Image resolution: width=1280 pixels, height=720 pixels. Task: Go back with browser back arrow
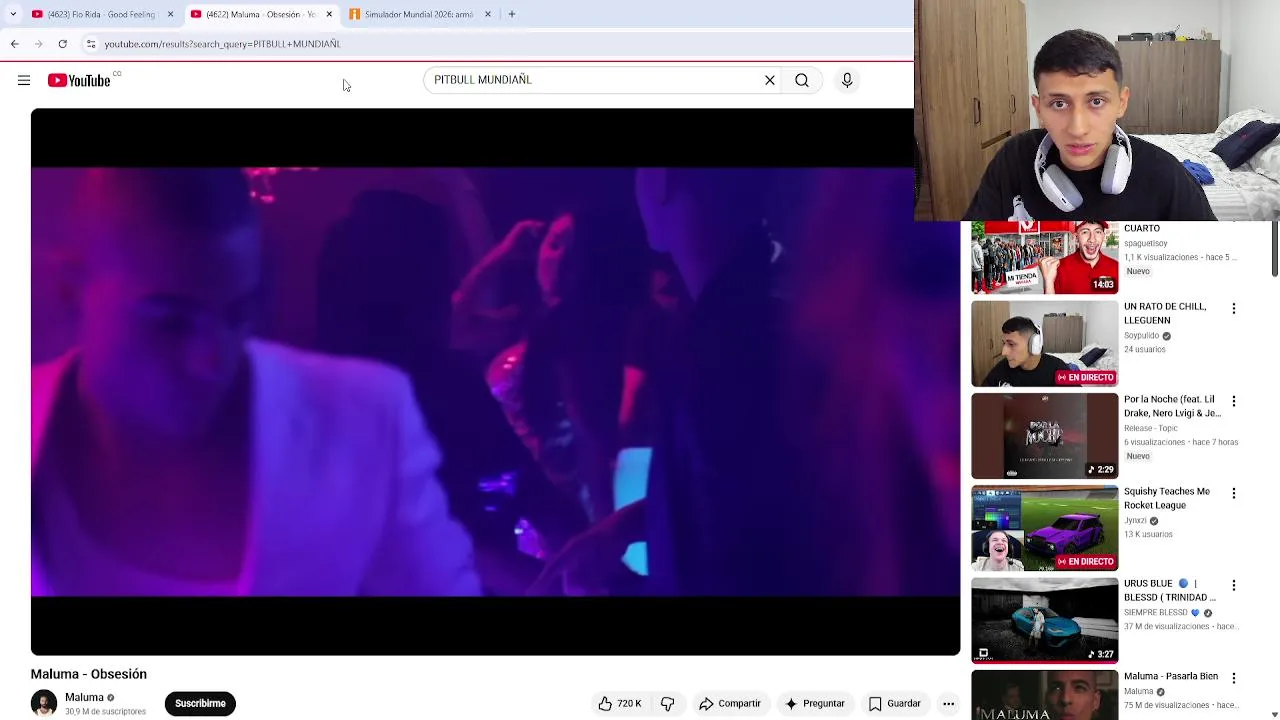pyautogui.click(x=15, y=44)
